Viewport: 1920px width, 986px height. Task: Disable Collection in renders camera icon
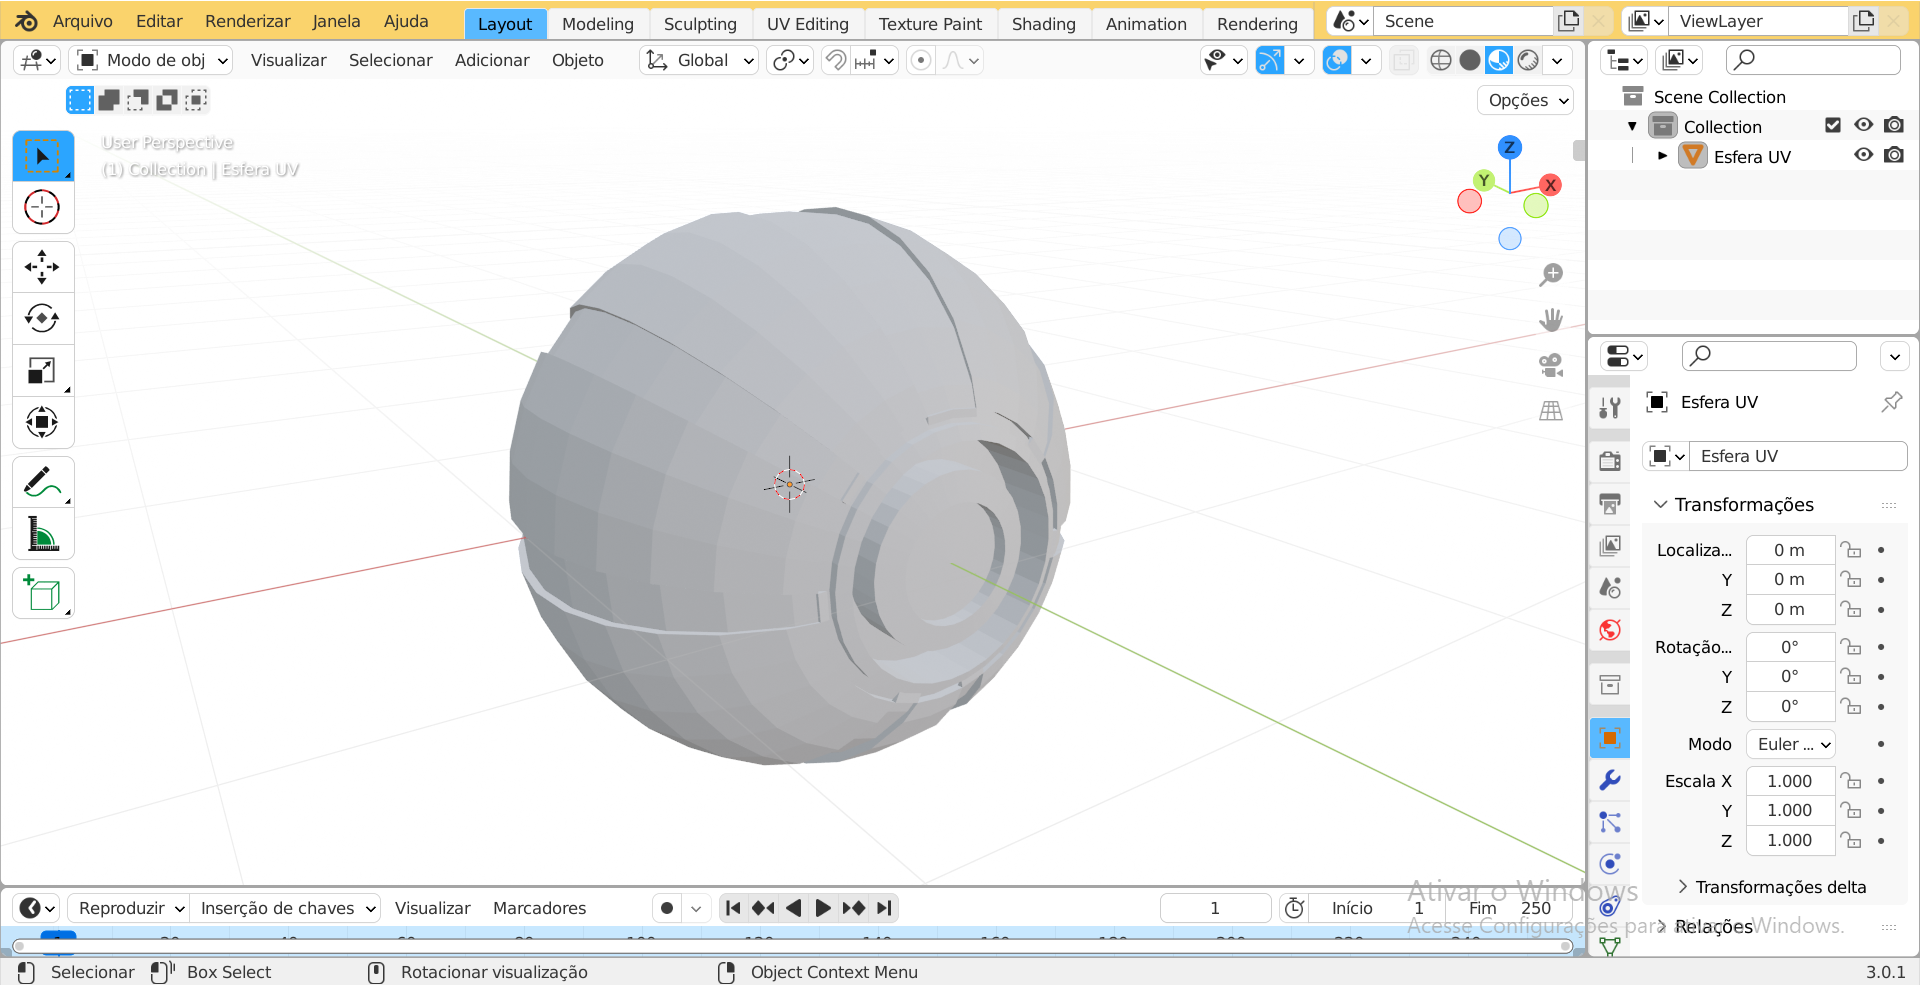pyautogui.click(x=1894, y=125)
